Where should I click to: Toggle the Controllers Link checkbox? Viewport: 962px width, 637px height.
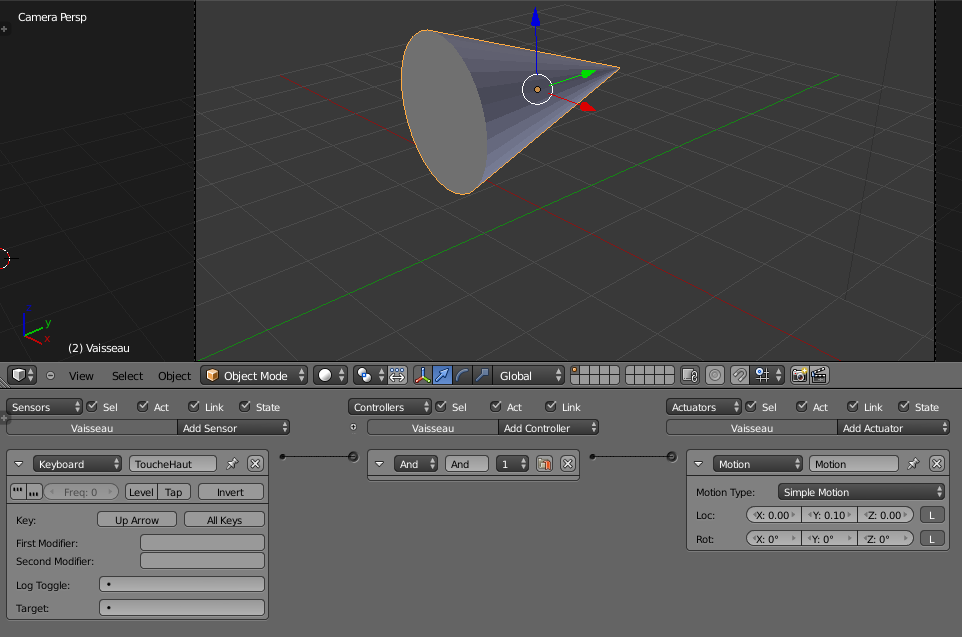551,406
